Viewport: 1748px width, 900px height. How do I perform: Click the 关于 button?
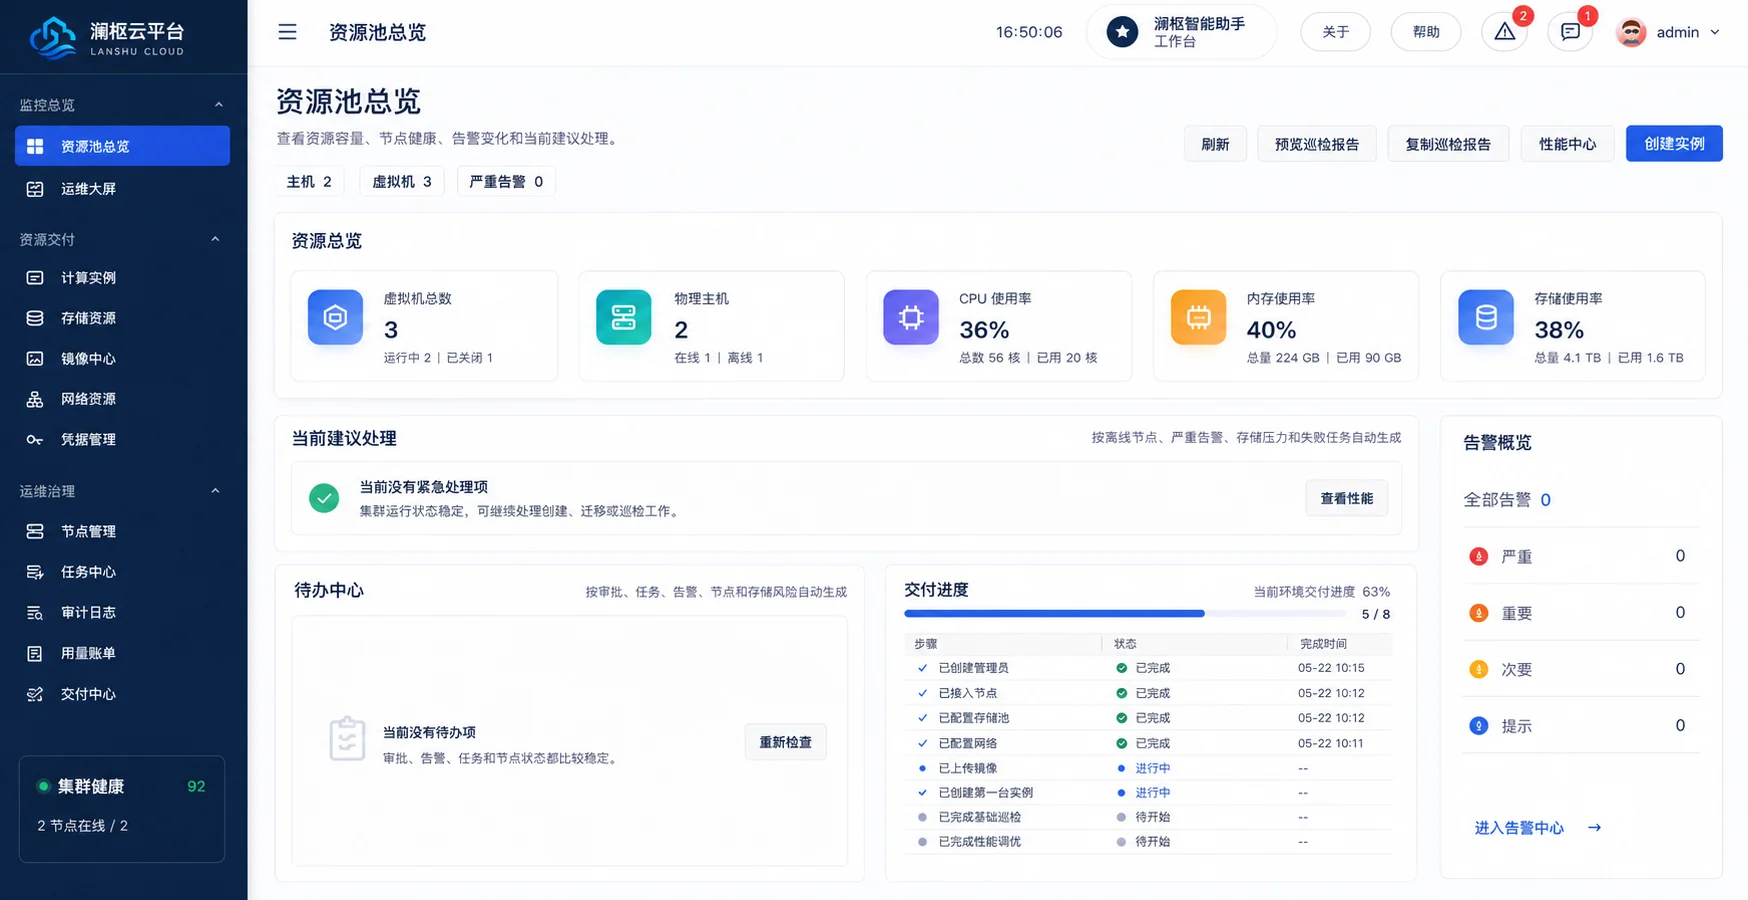click(1335, 32)
